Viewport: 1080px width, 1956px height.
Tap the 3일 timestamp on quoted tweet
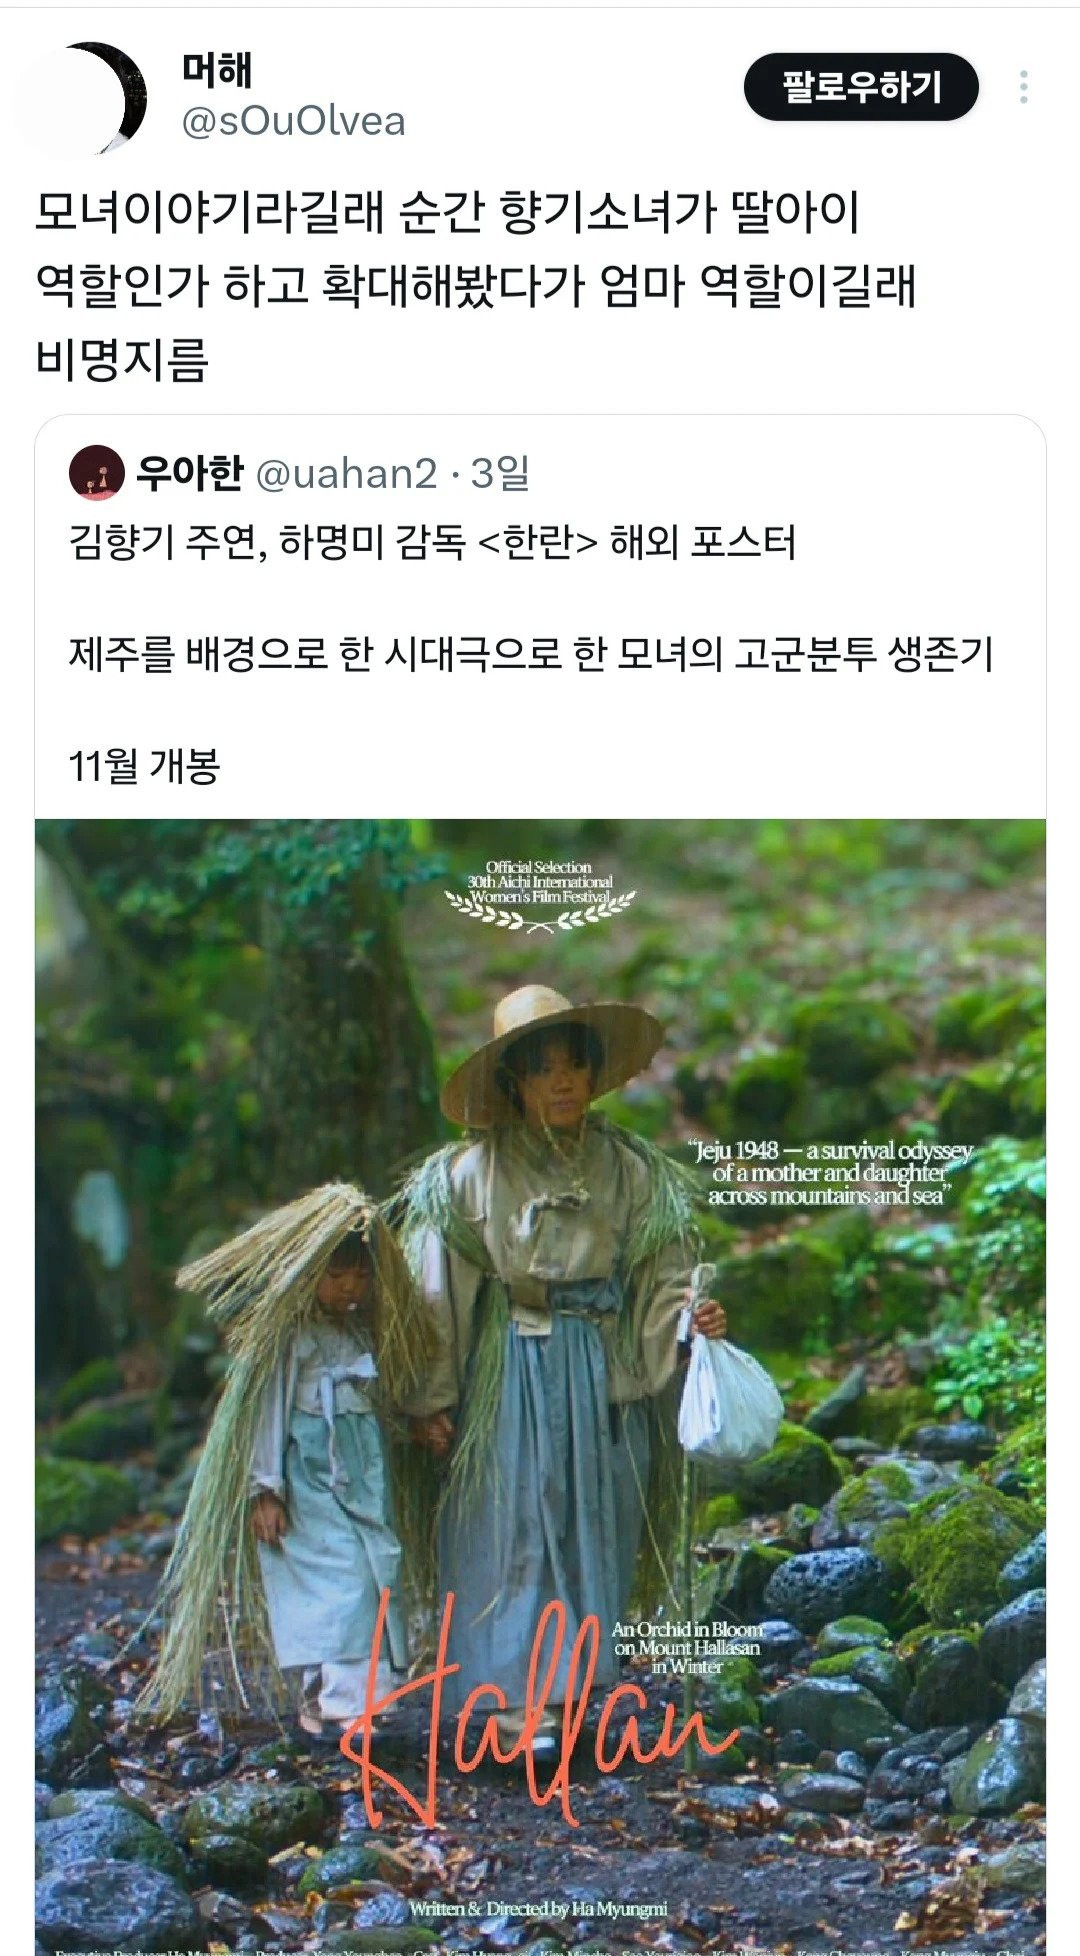click(x=500, y=473)
